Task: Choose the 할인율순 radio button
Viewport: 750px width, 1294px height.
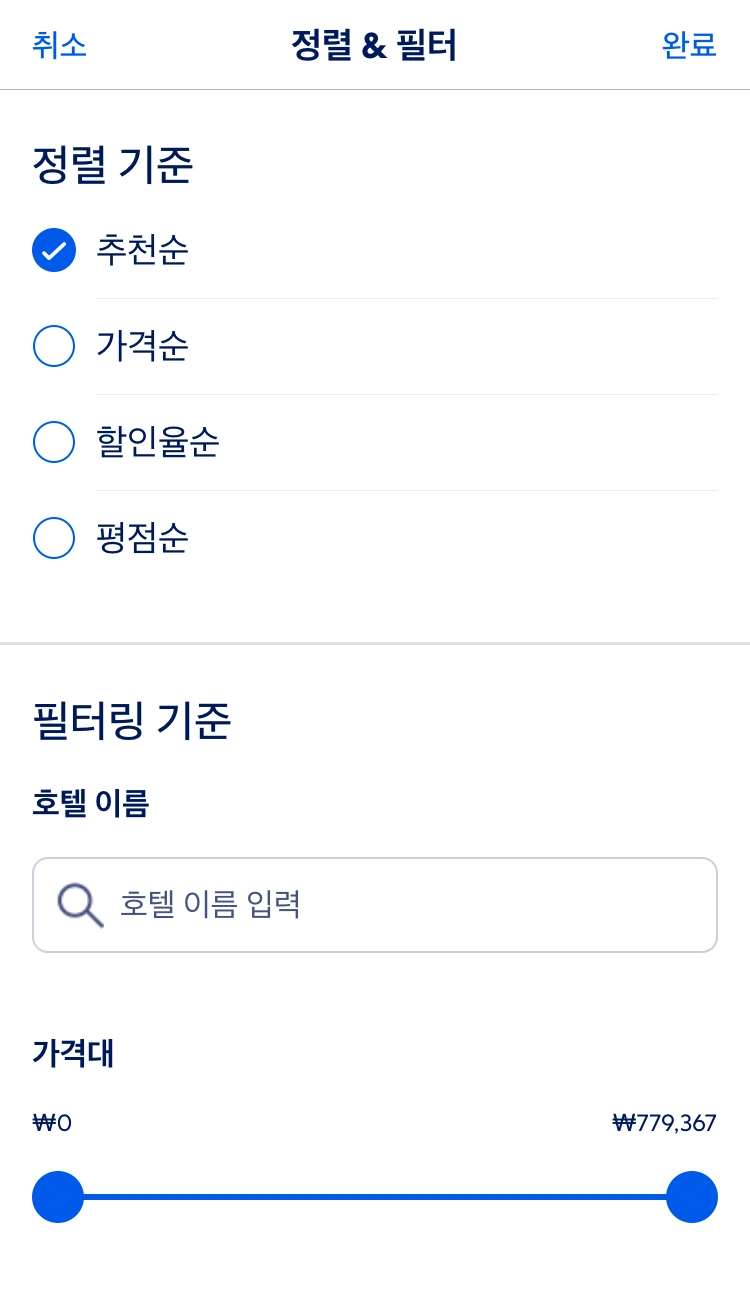Action: tap(54, 442)
